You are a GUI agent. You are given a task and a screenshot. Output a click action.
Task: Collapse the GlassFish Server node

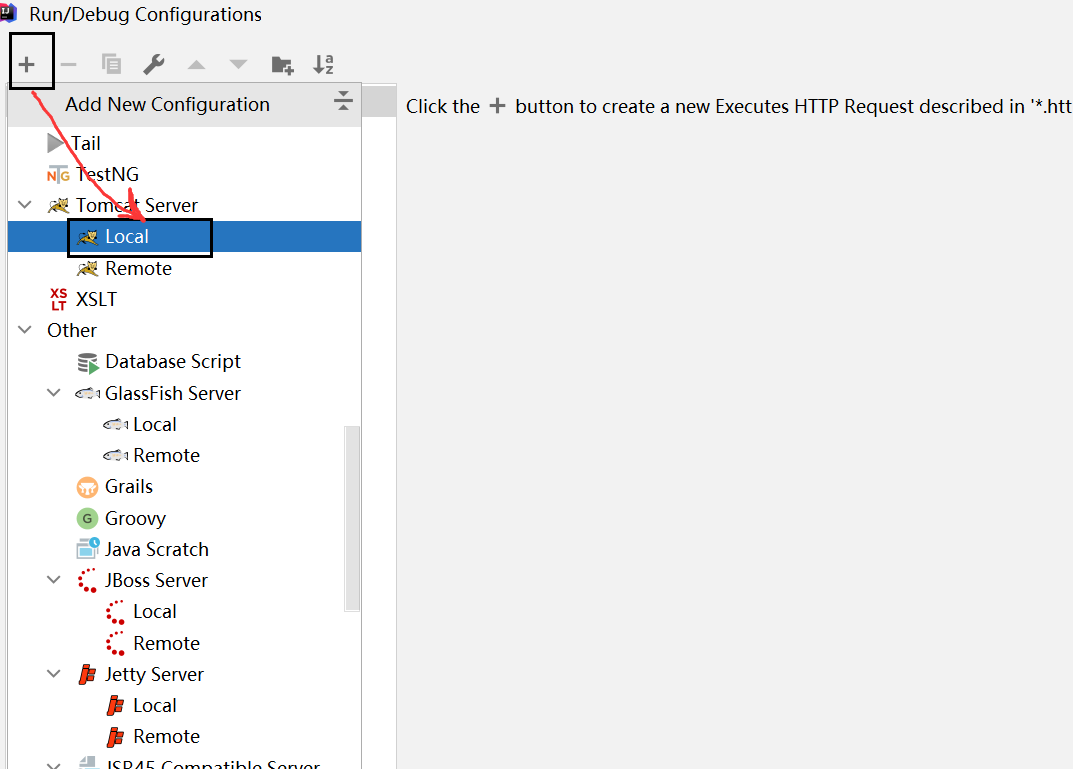[53, 393]
